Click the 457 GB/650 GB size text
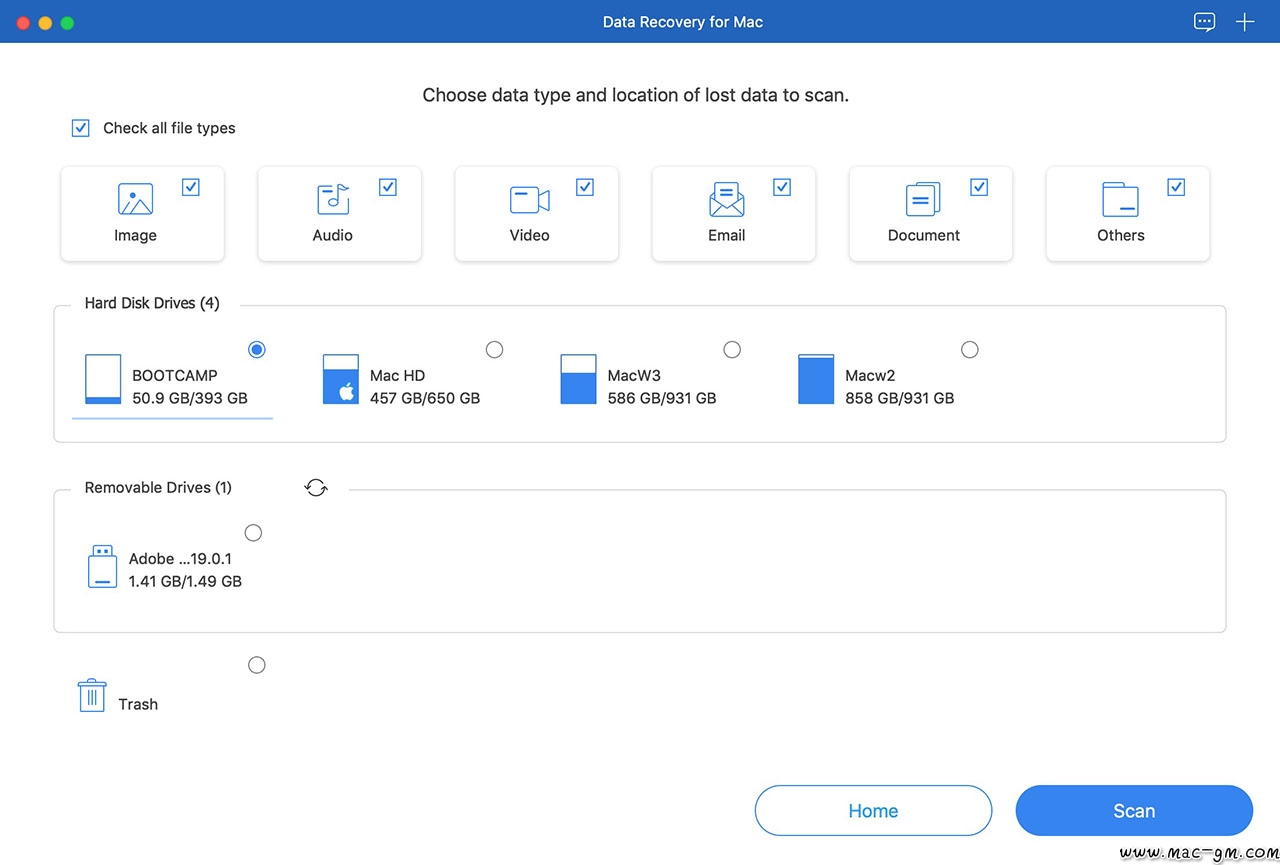This screenshot has height=865, width=1280. point(425,398)
